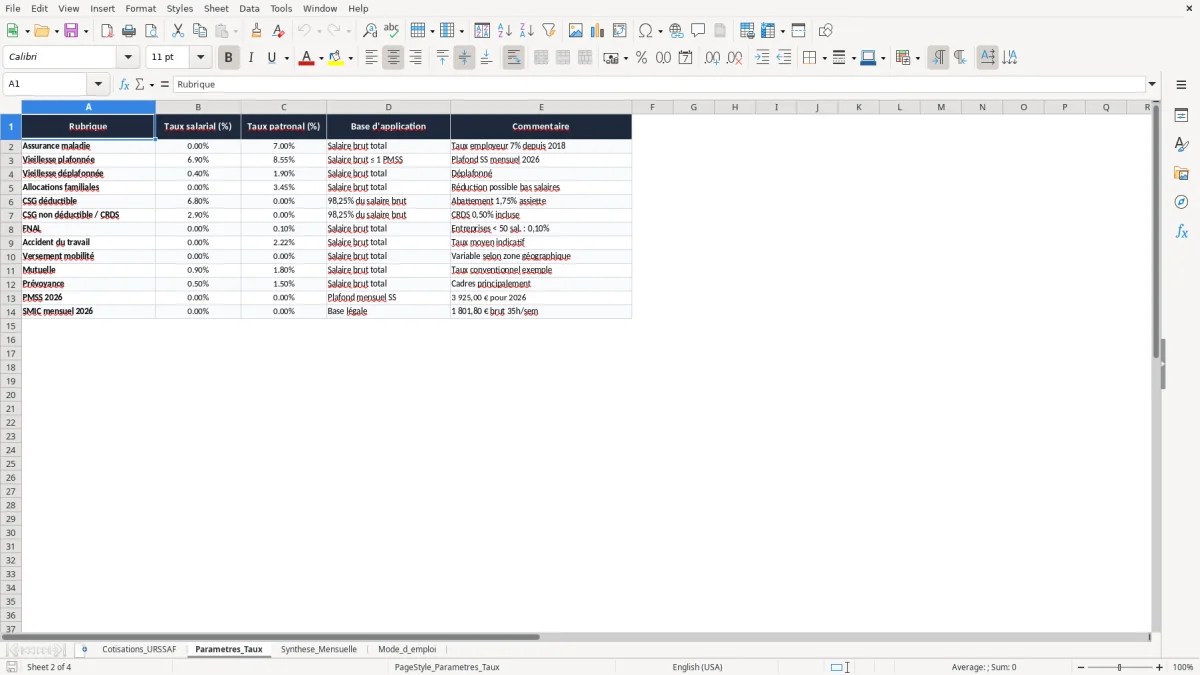Toggle Wrap Text button

click(x=513, y=58)
